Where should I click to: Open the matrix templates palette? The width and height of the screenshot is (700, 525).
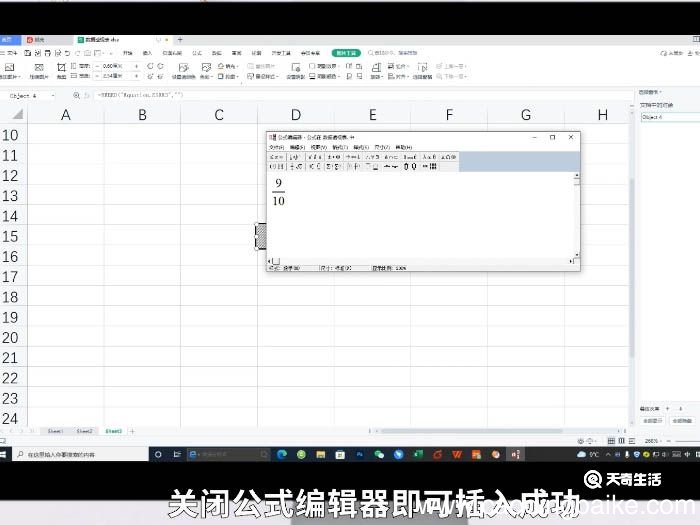point(429,167)
